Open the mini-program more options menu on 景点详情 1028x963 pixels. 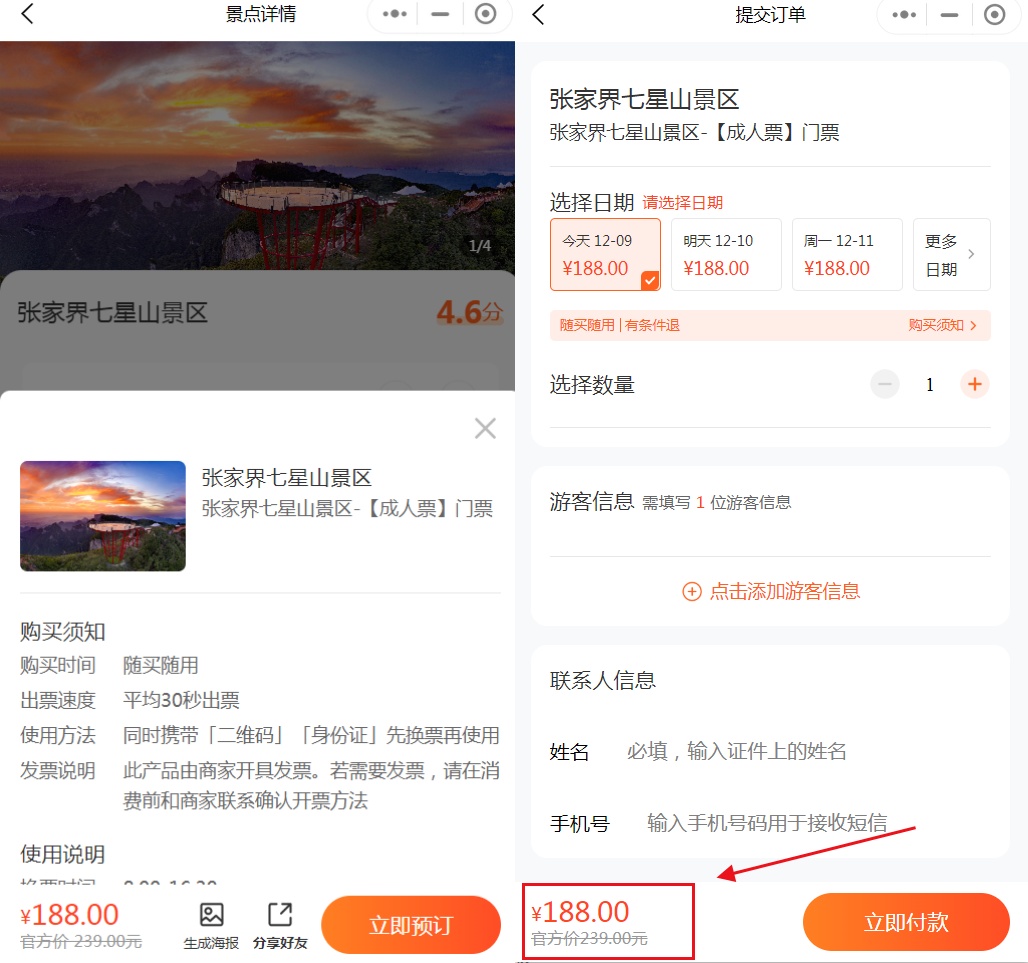point(395,15)
